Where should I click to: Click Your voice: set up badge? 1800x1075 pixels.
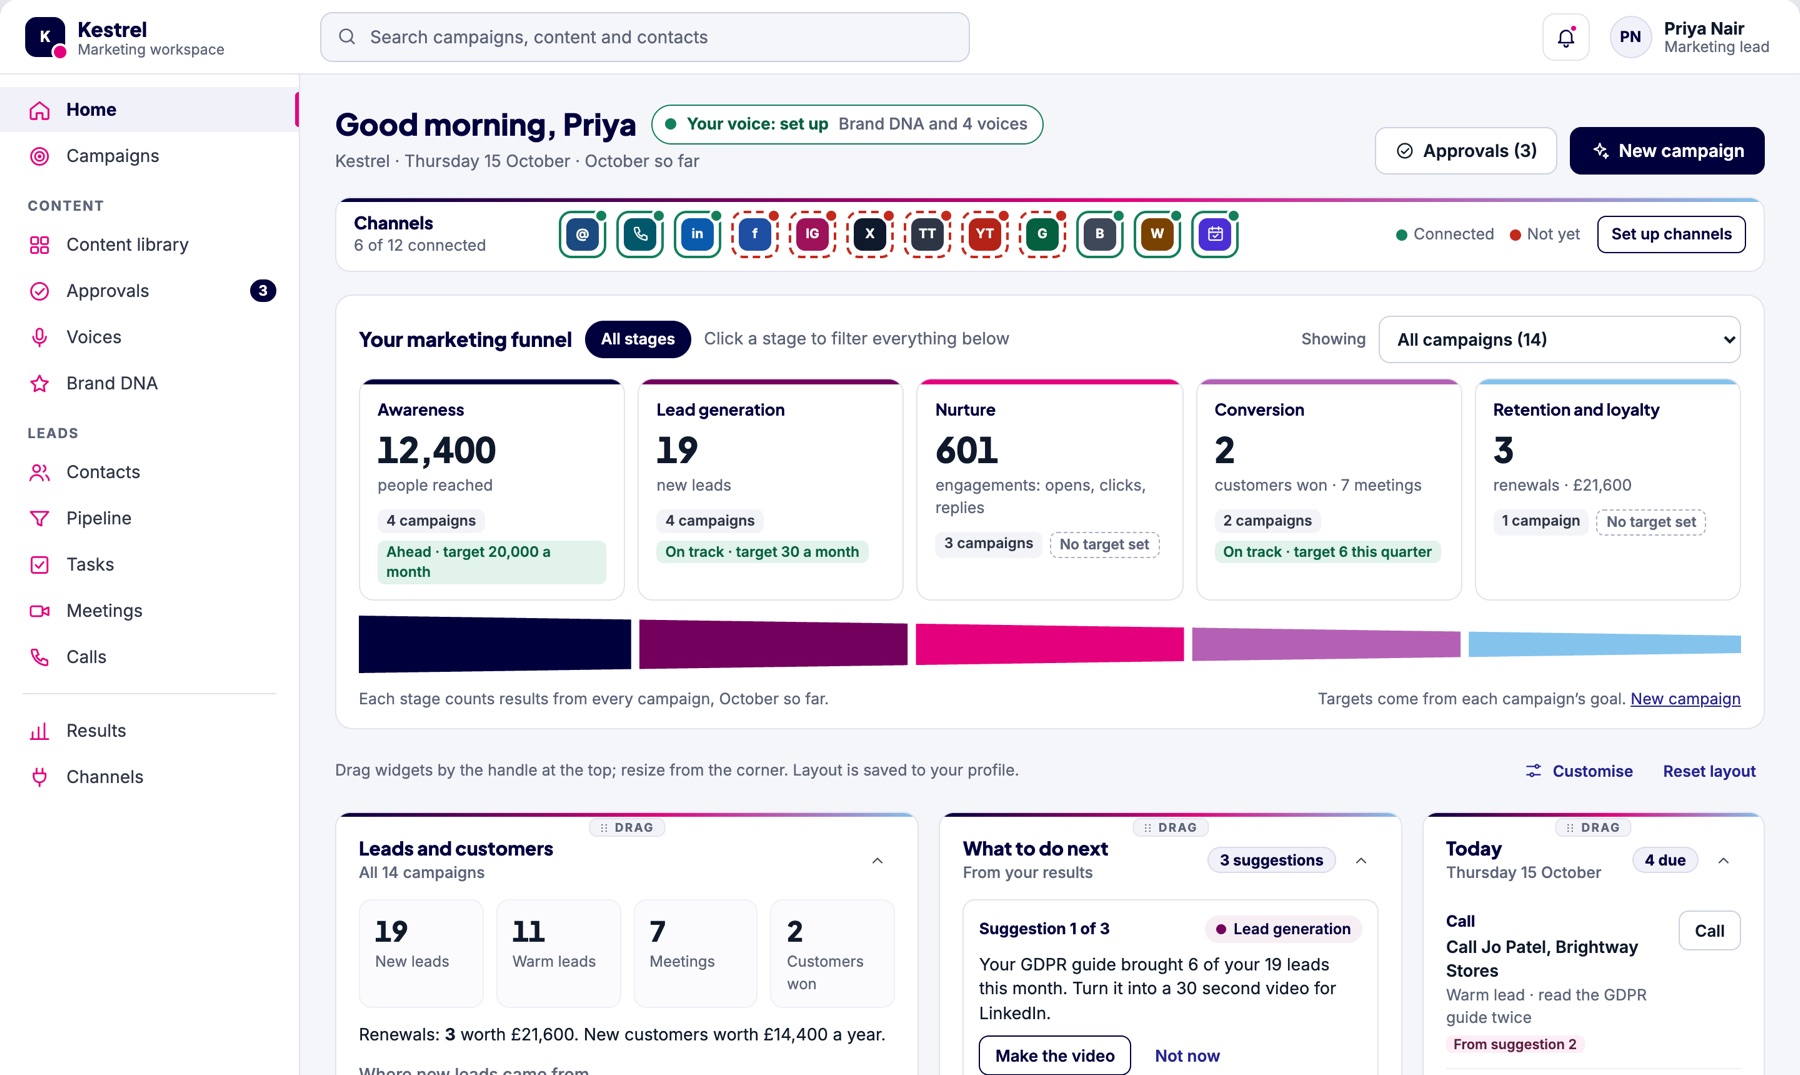tap(847, 124)
